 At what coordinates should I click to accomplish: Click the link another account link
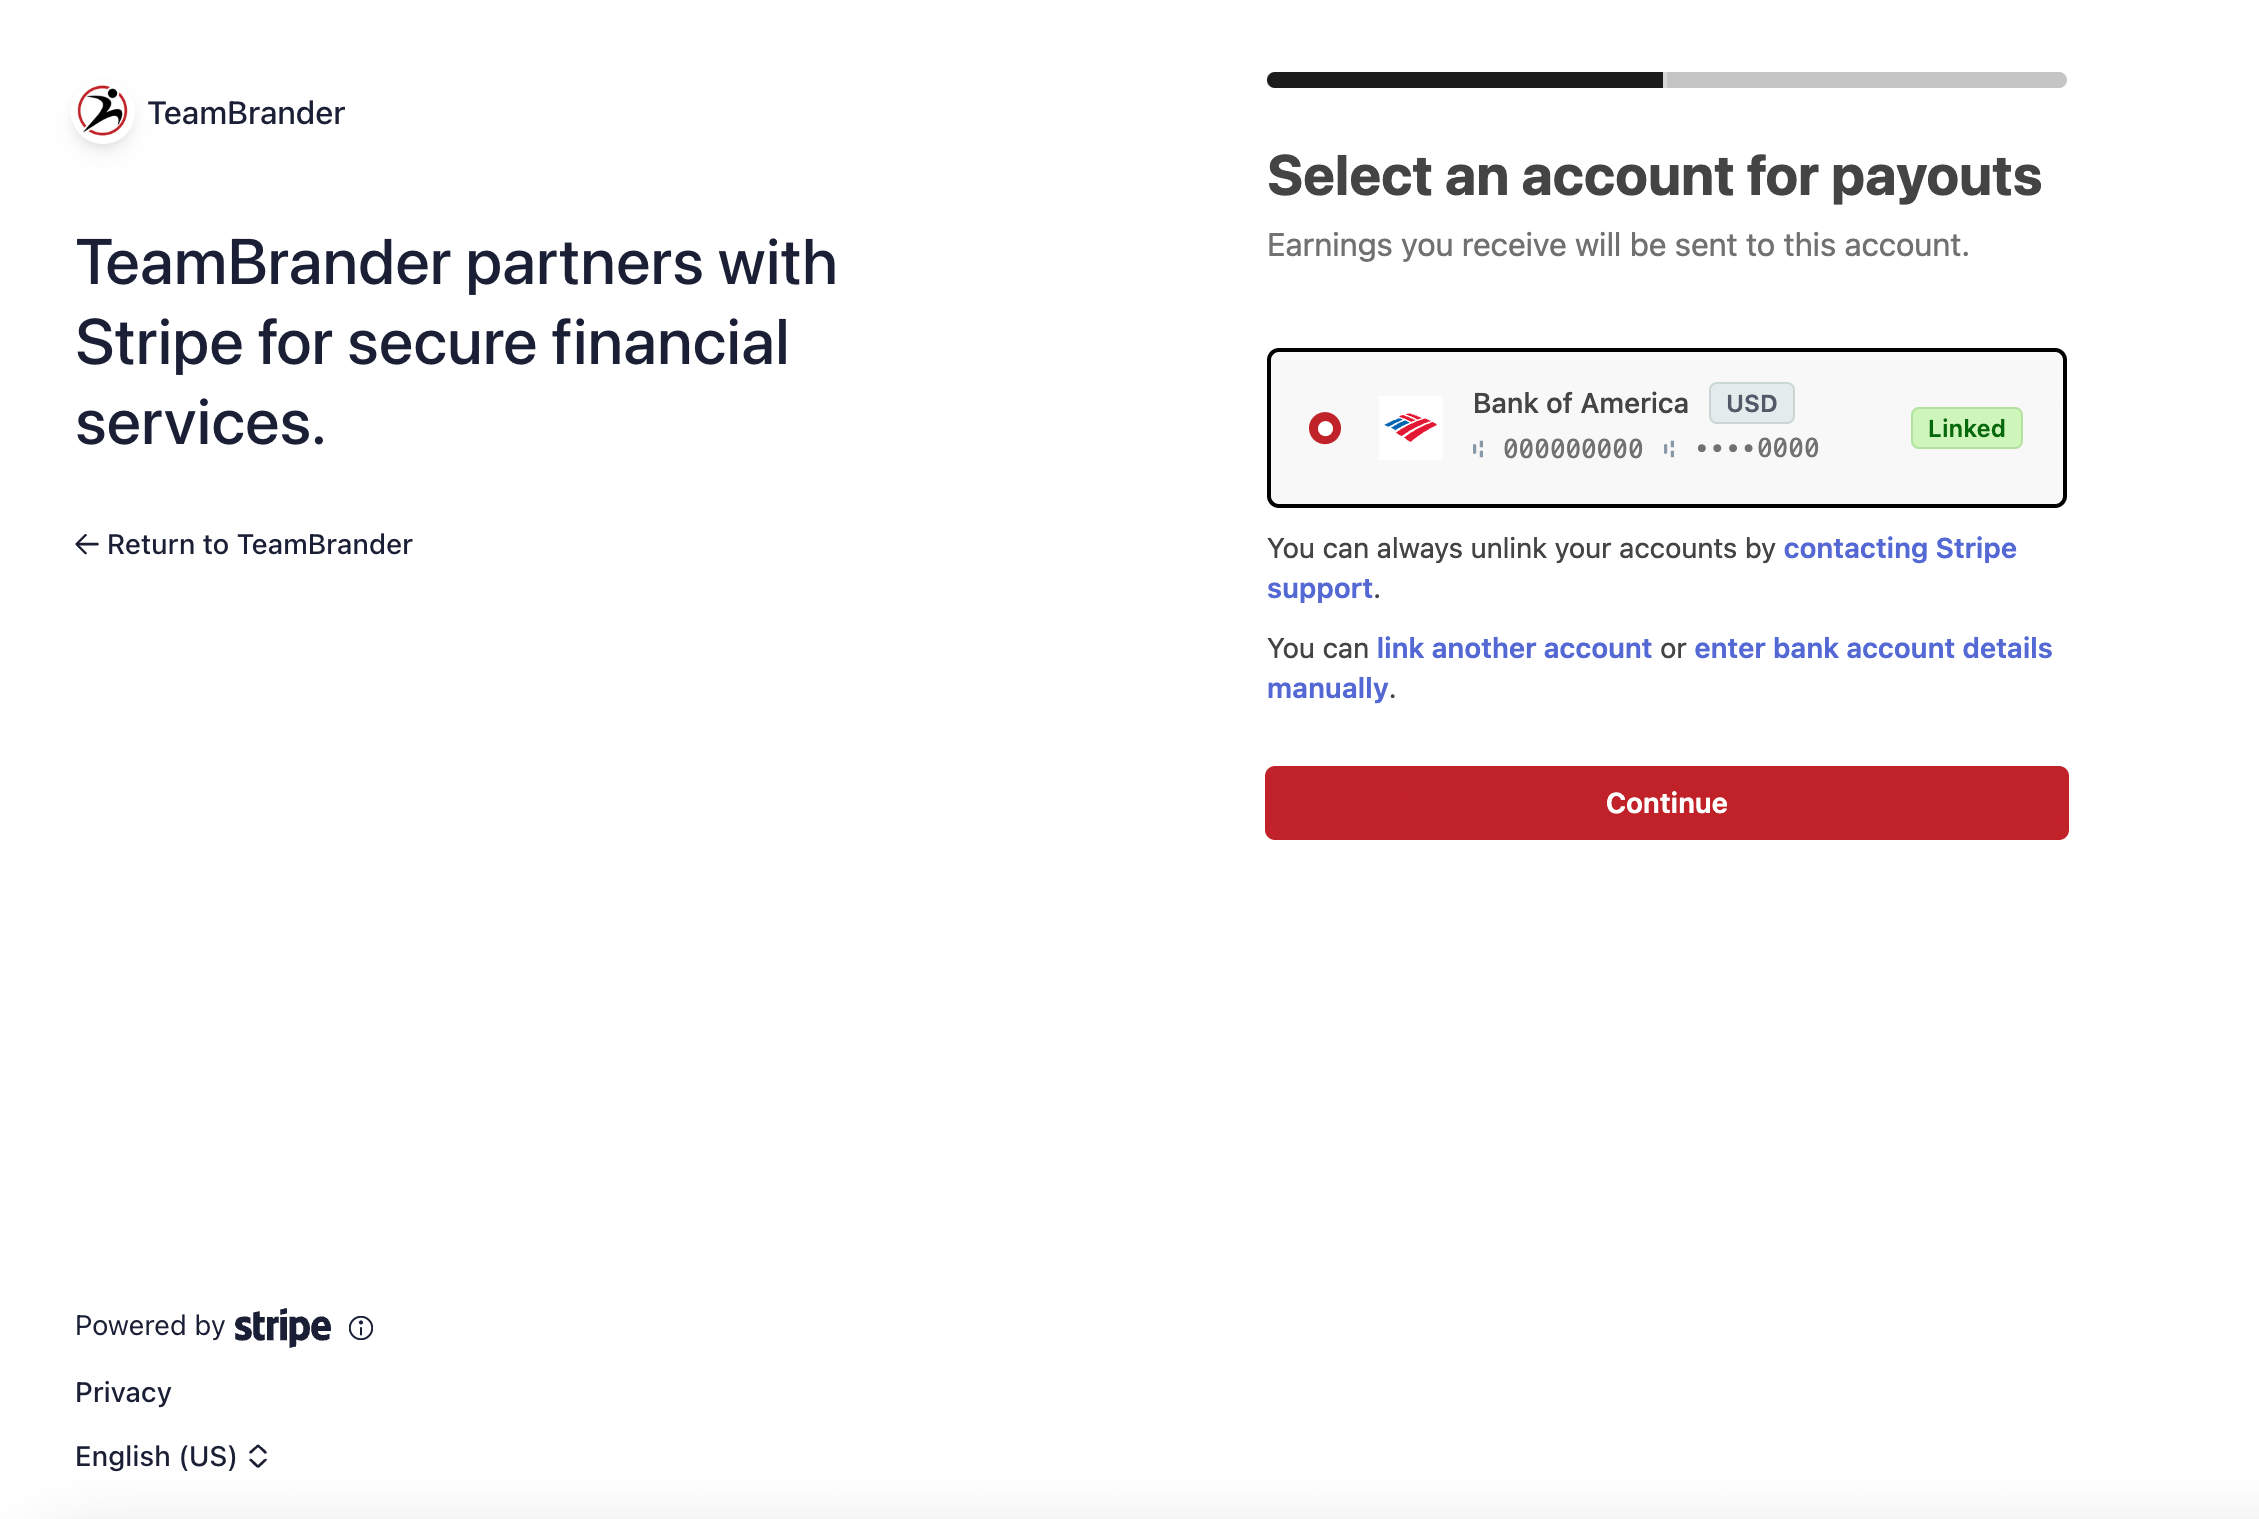[1514, 648]
